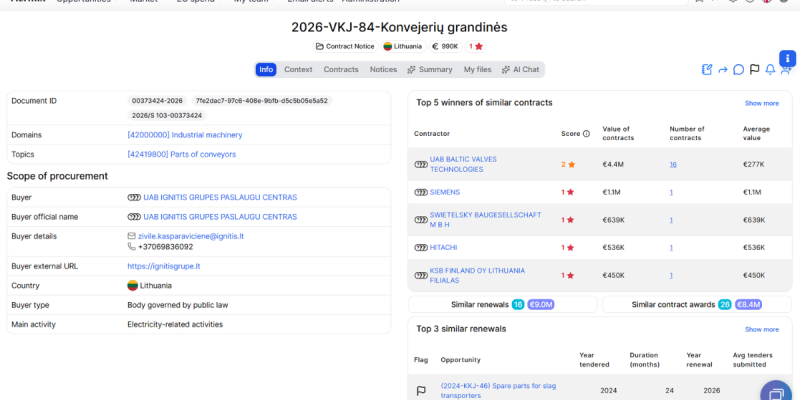This screenshot has width=800, height=400.
Task: Click the company icon beside SWIETELSKY BAUGESELLSCHAFT
Action: (x=421, y=220)
